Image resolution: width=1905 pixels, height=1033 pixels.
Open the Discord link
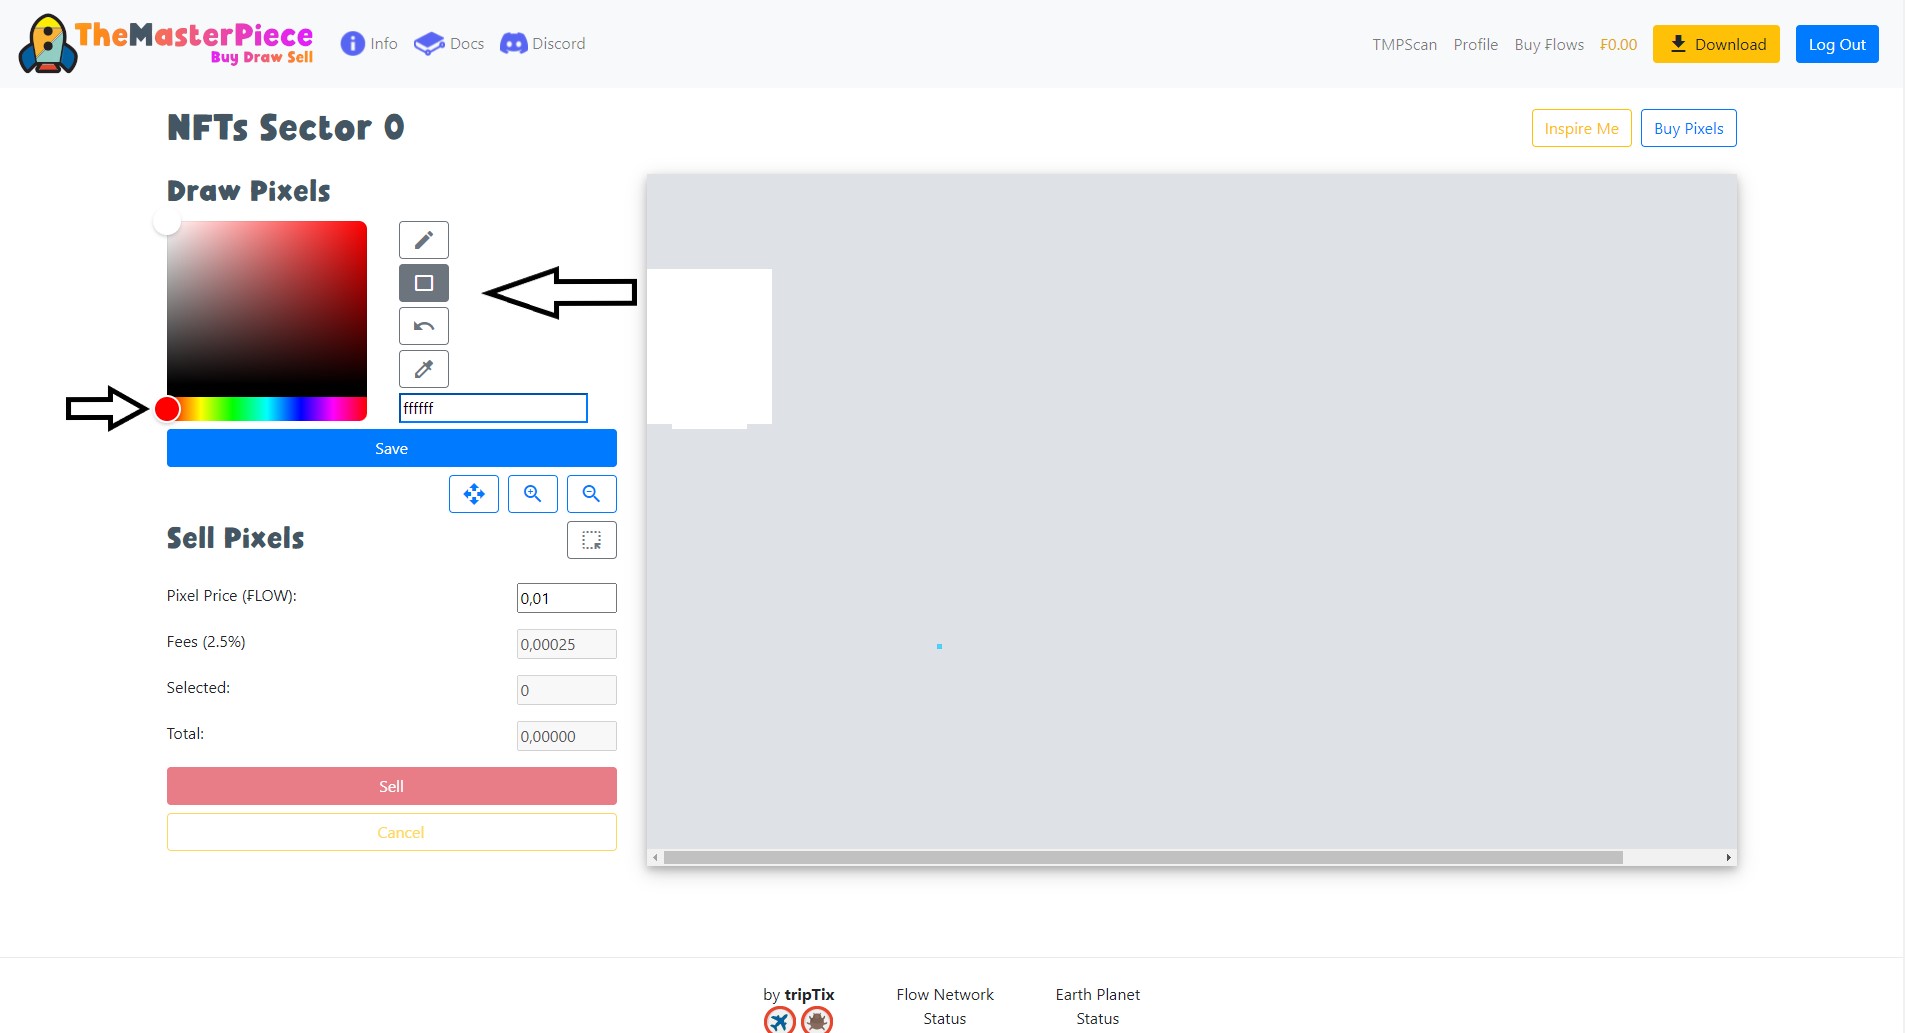[x=543, y=44]
